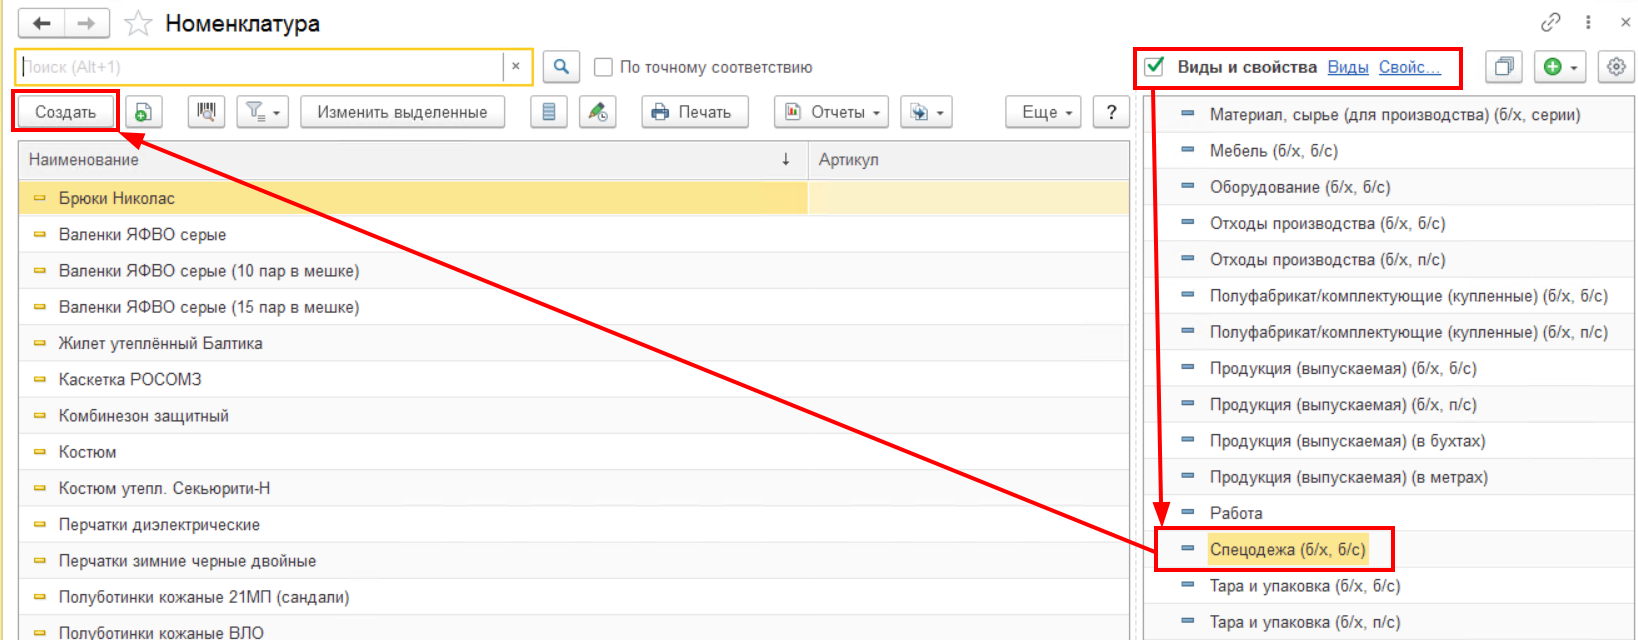Screen dimensions: 1638x640
Task: Toggle По точному соответствию checkbox
Action: coord(603,67)
